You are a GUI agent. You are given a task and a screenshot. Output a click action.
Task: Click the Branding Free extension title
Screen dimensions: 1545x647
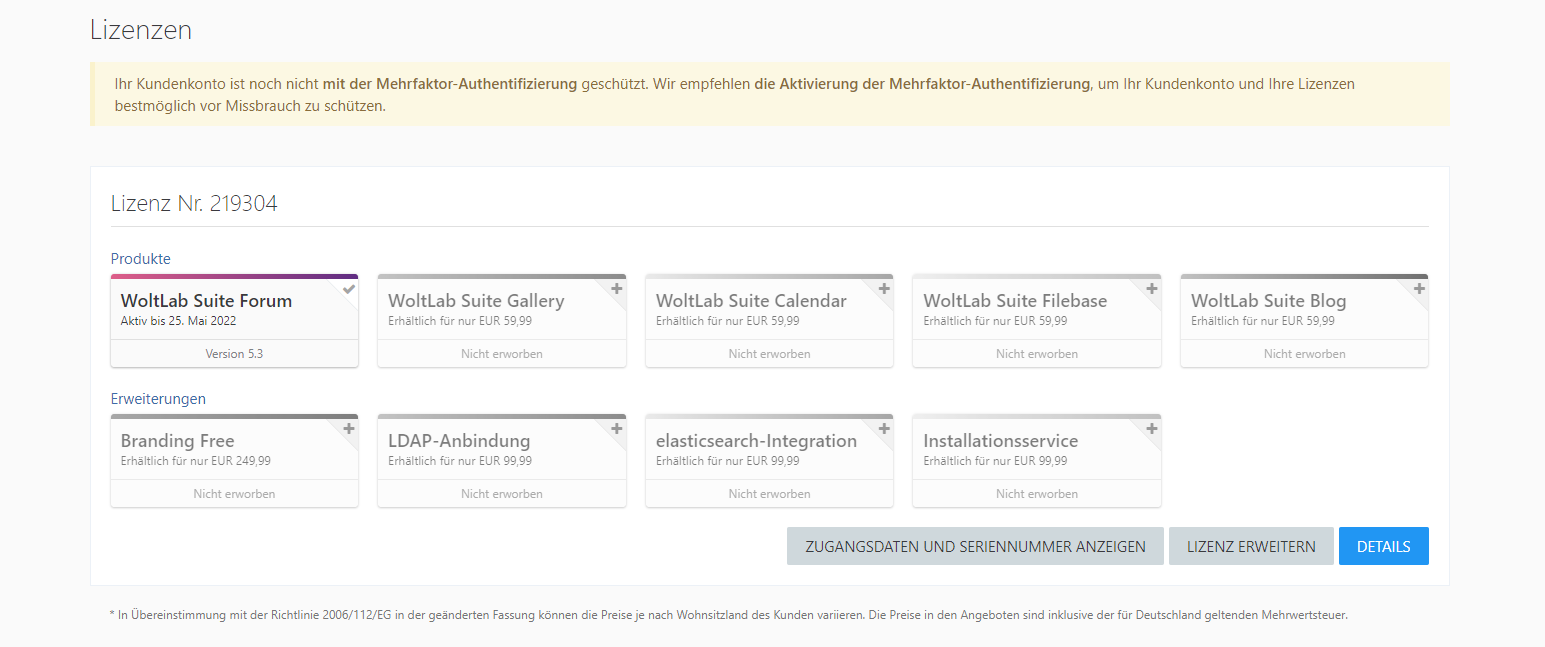click(177, 441)
